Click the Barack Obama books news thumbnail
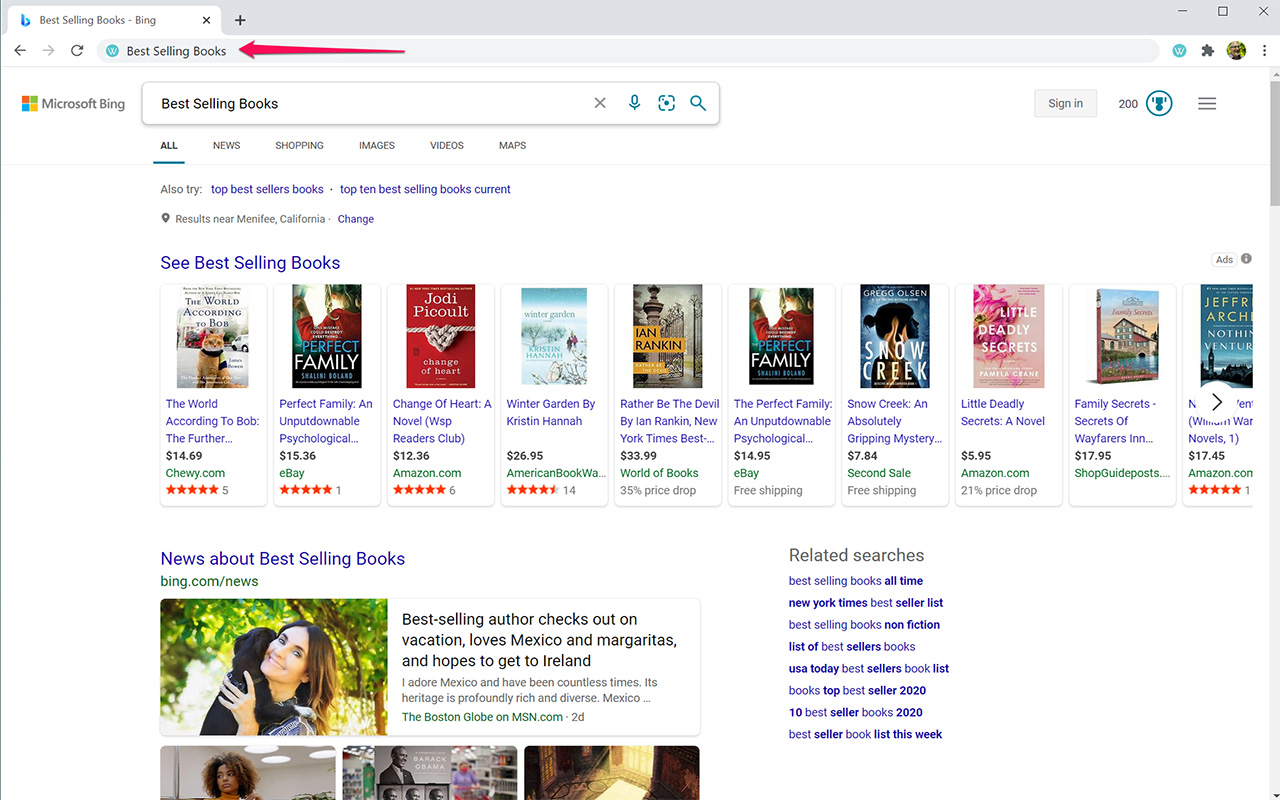Screen dimensions: 1280x800 pos(430,773)
